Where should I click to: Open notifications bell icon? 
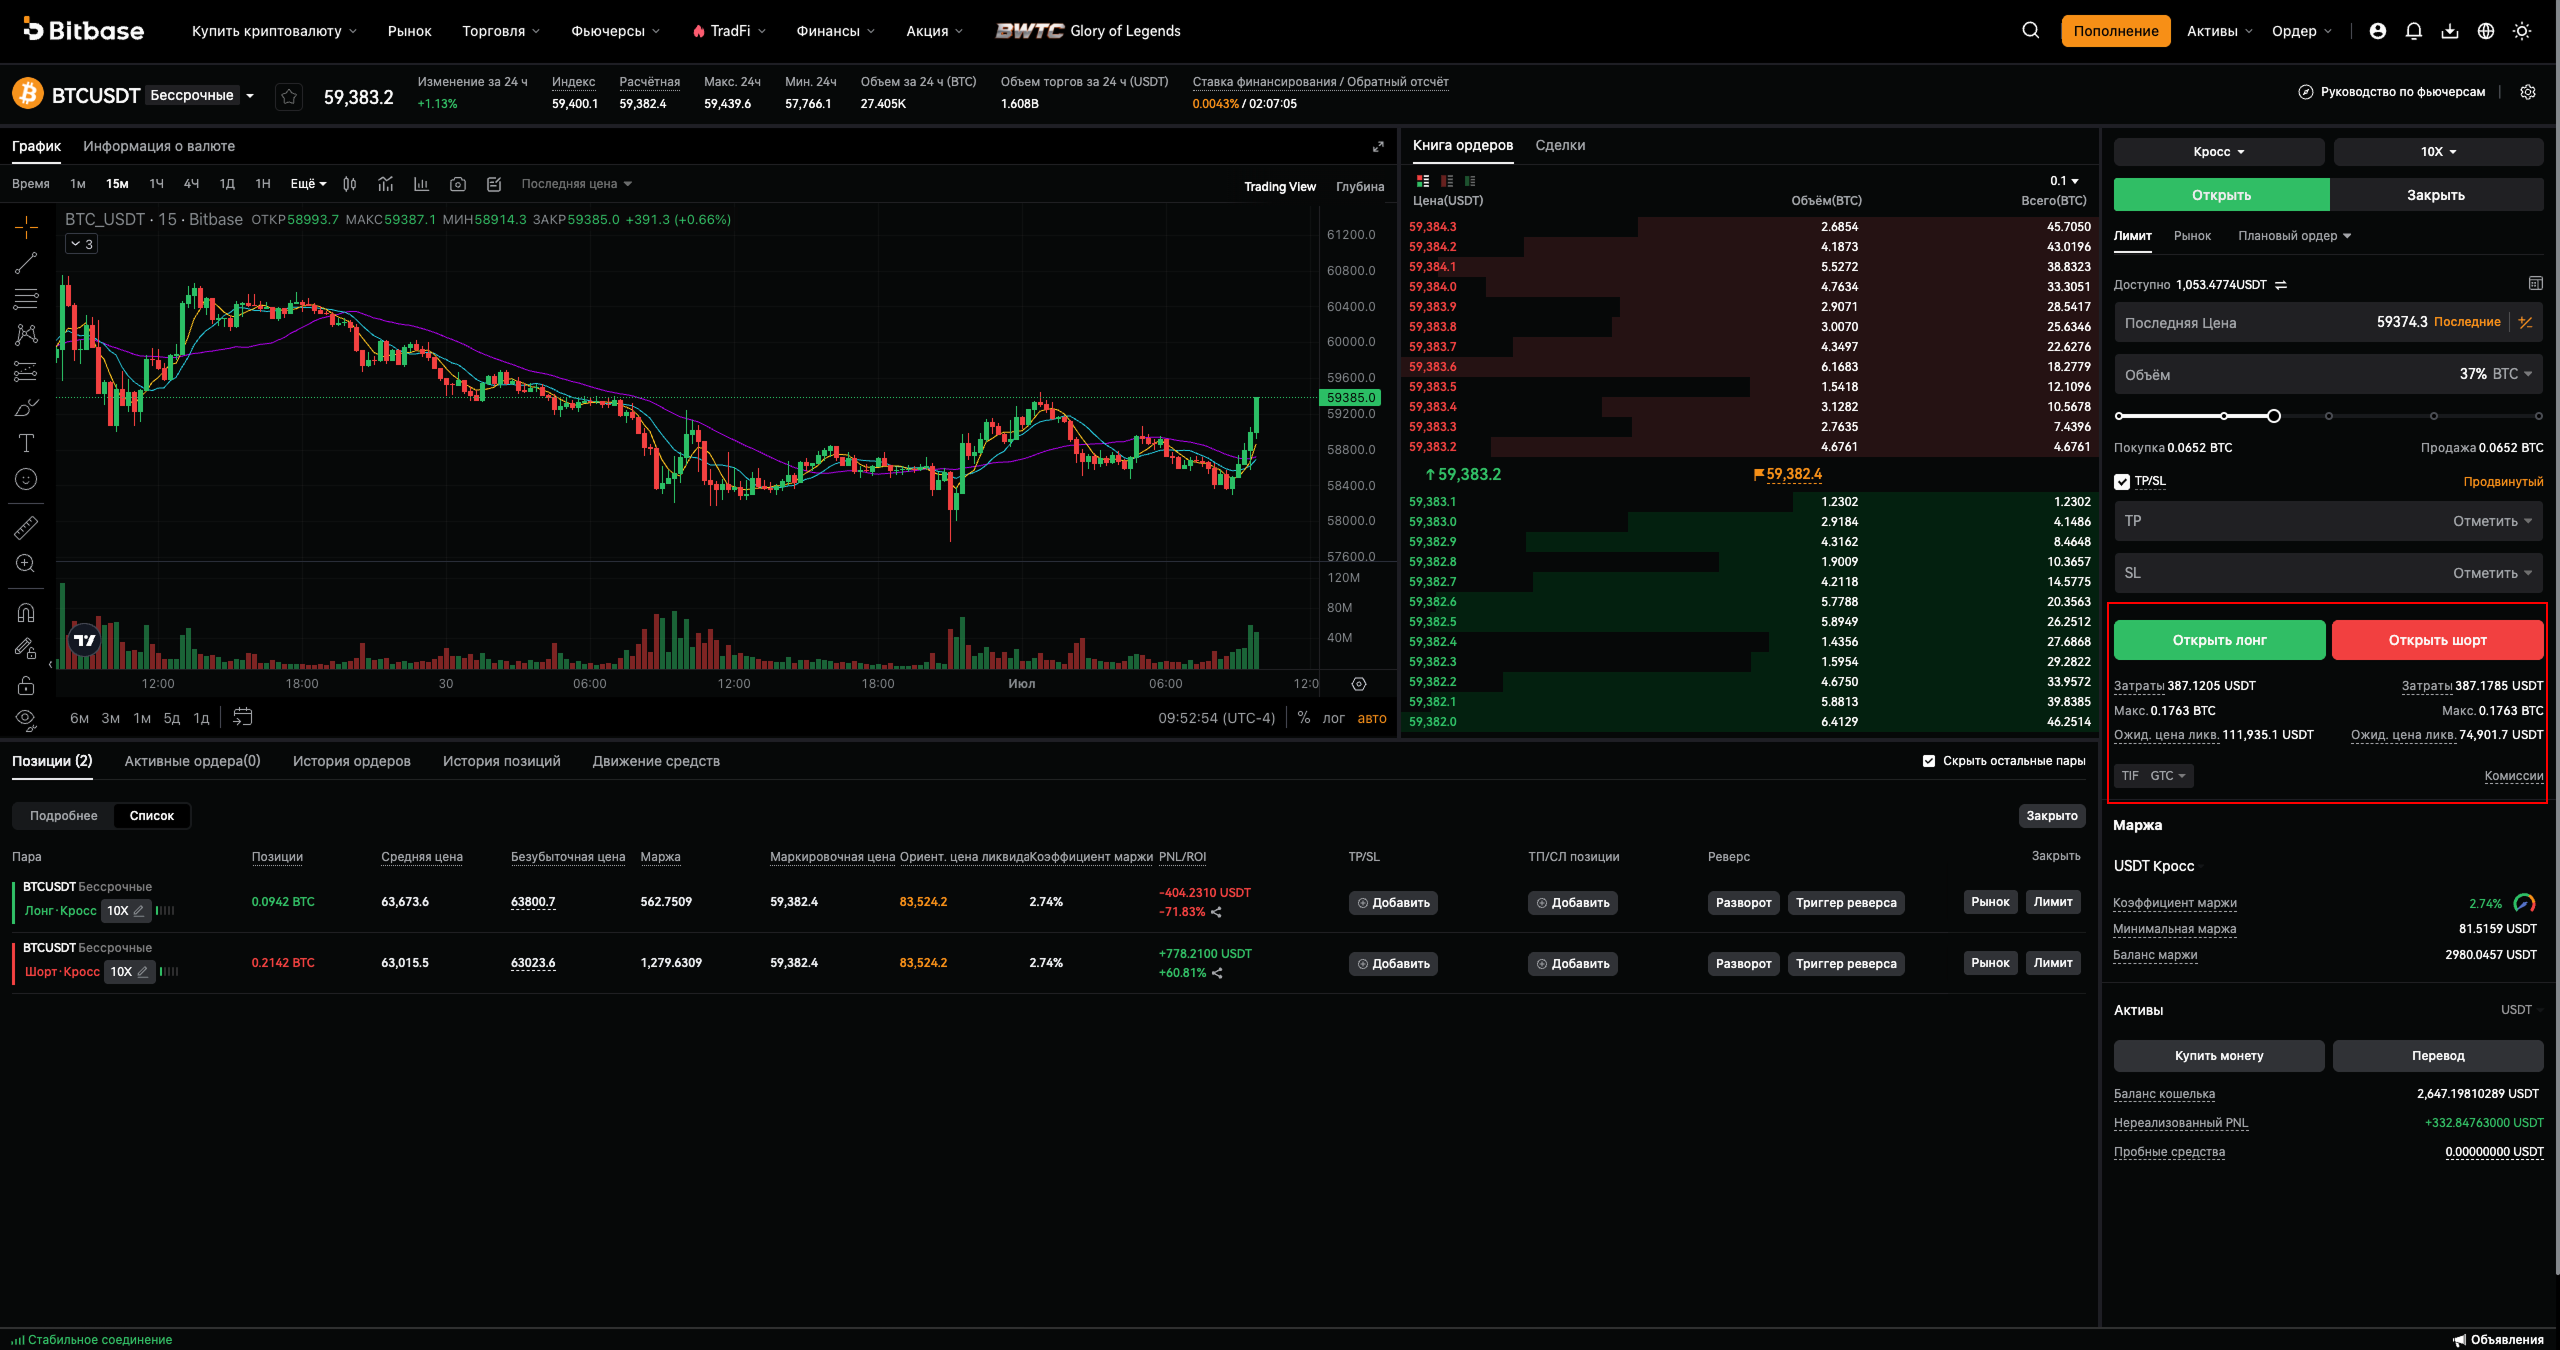[x=2413, y=31]
